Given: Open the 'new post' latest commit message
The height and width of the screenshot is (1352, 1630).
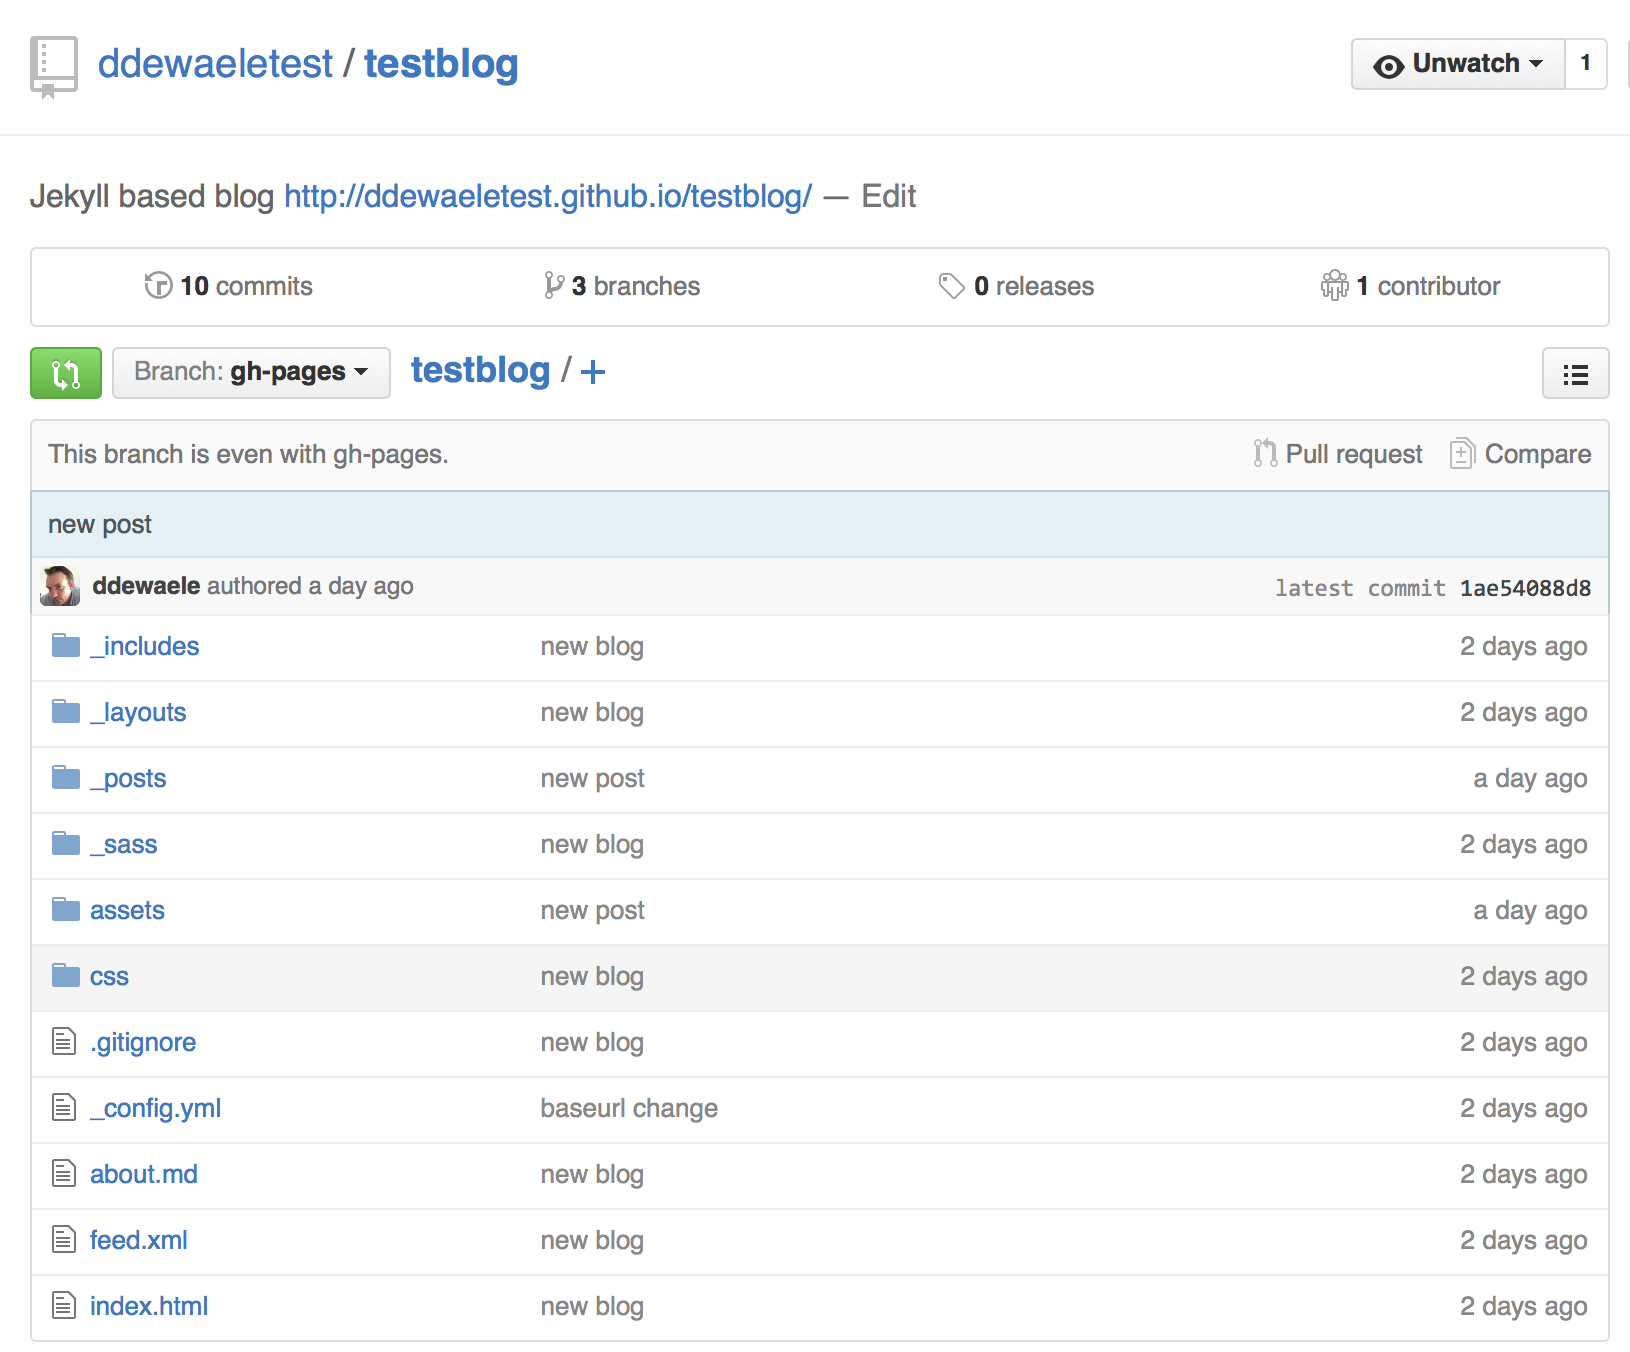Looking at the screenshot, I should point(100,524).
